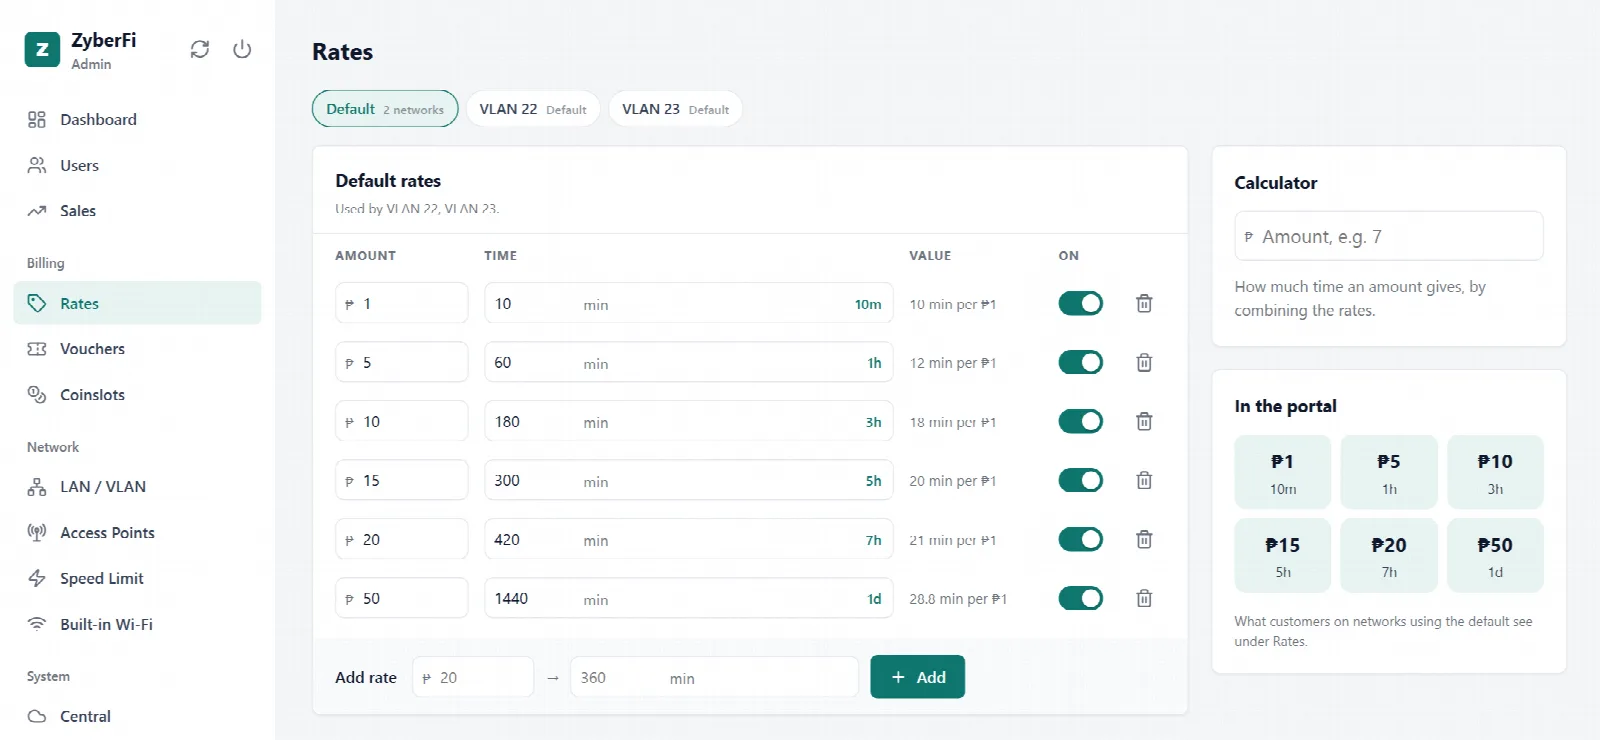Select the Default 2 networks tab

point(385,109)
